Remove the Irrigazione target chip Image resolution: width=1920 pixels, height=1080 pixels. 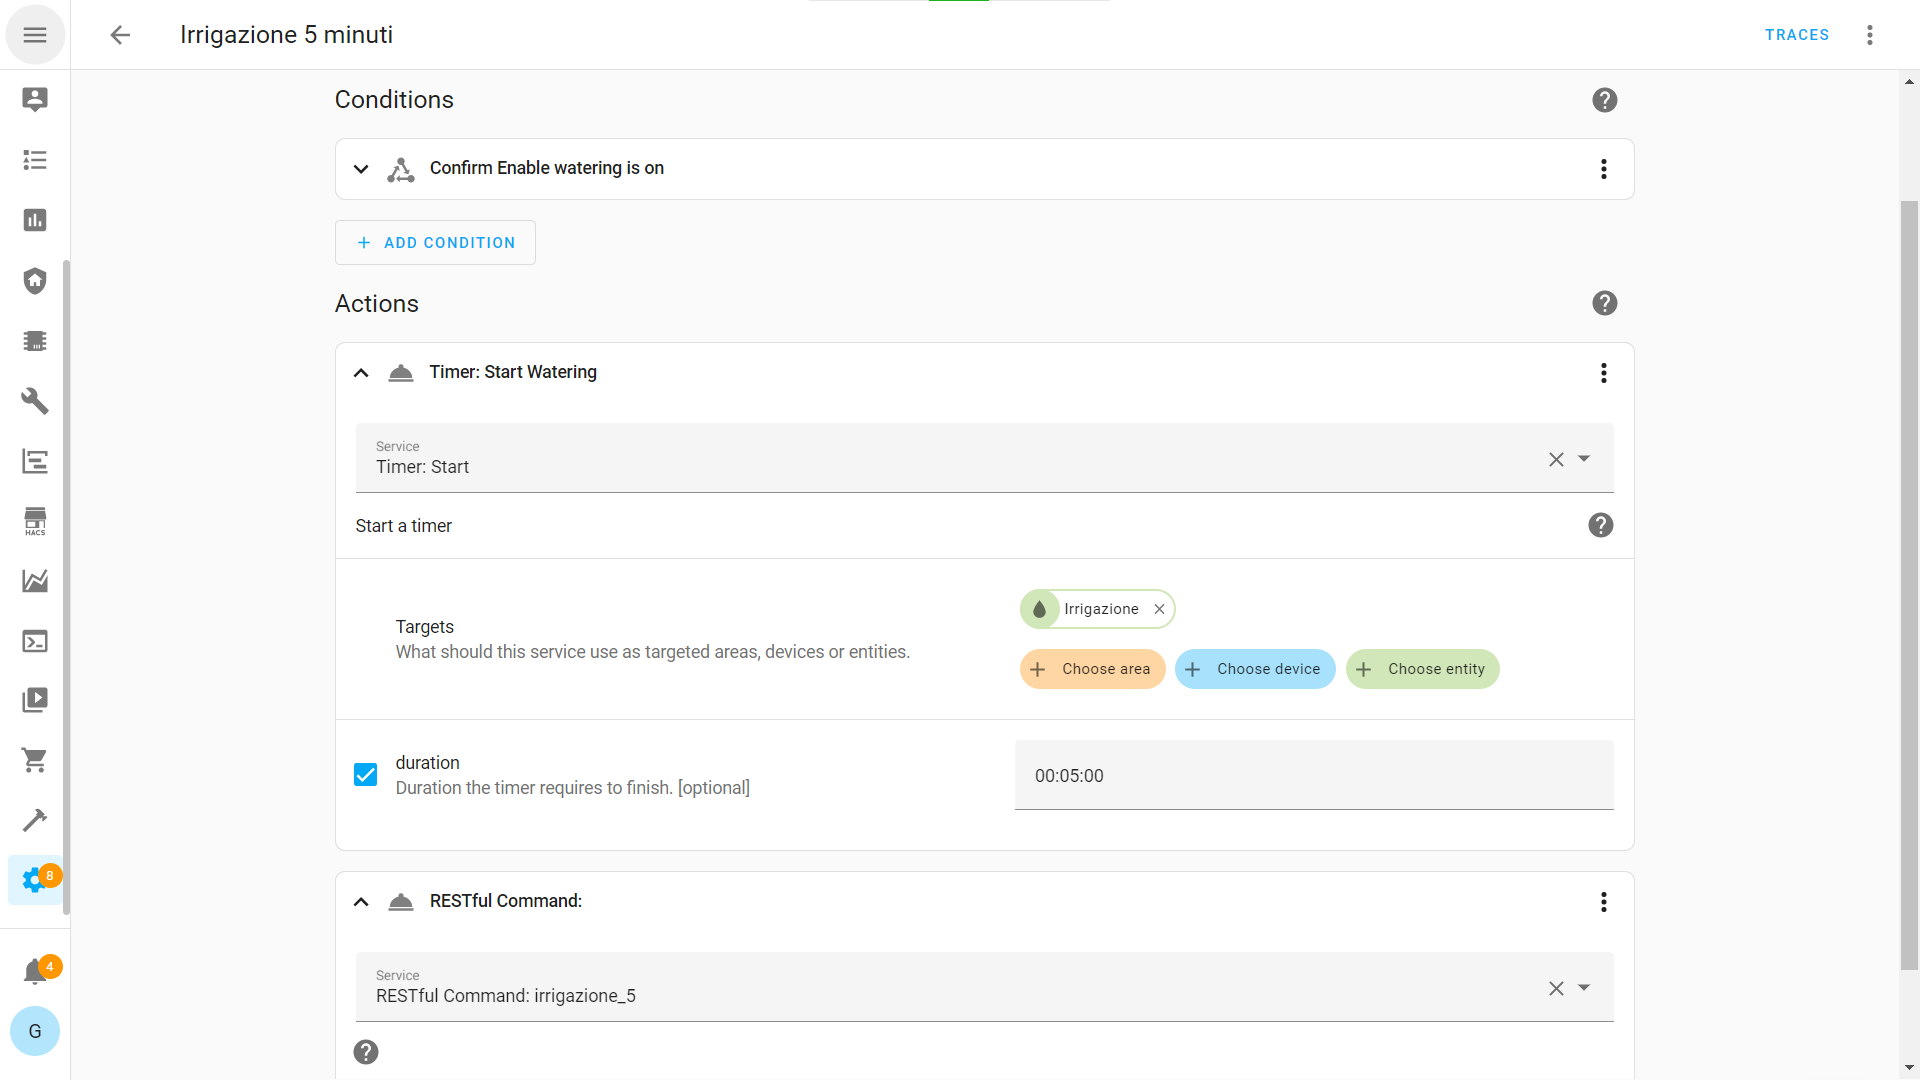[x=1159, y=609]
